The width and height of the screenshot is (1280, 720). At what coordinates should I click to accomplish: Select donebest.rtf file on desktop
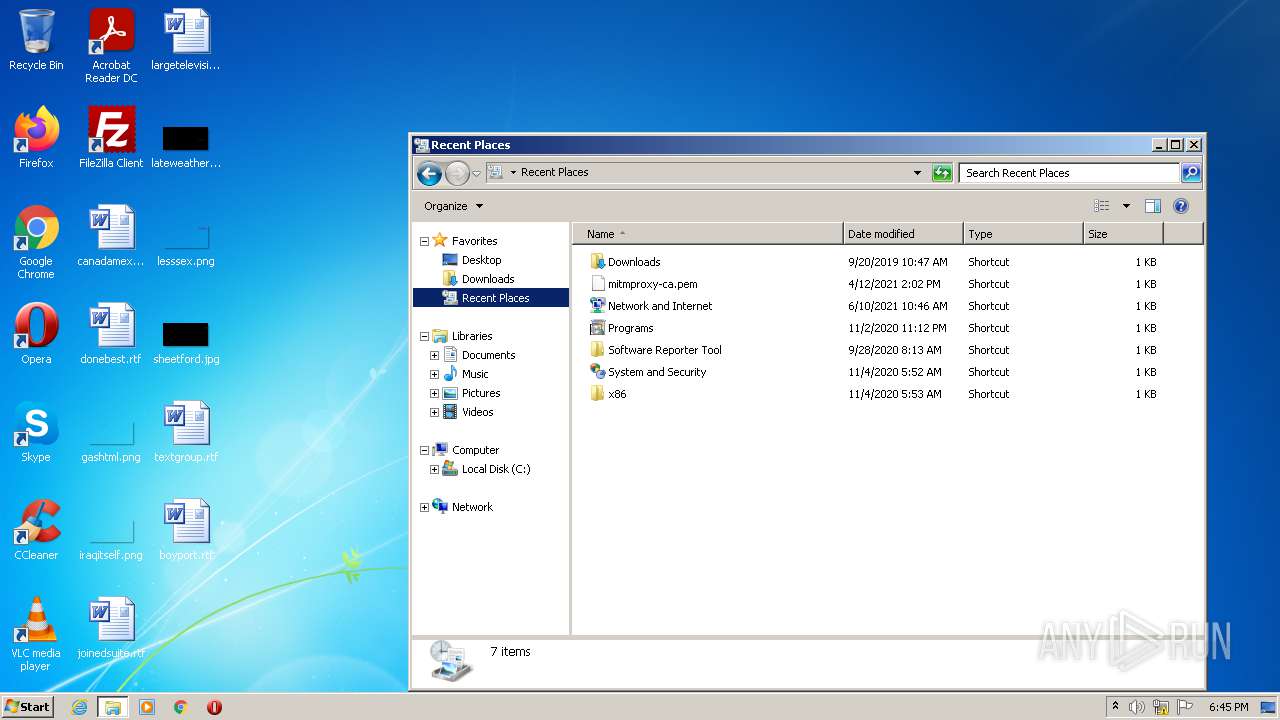tap(111, 334)
